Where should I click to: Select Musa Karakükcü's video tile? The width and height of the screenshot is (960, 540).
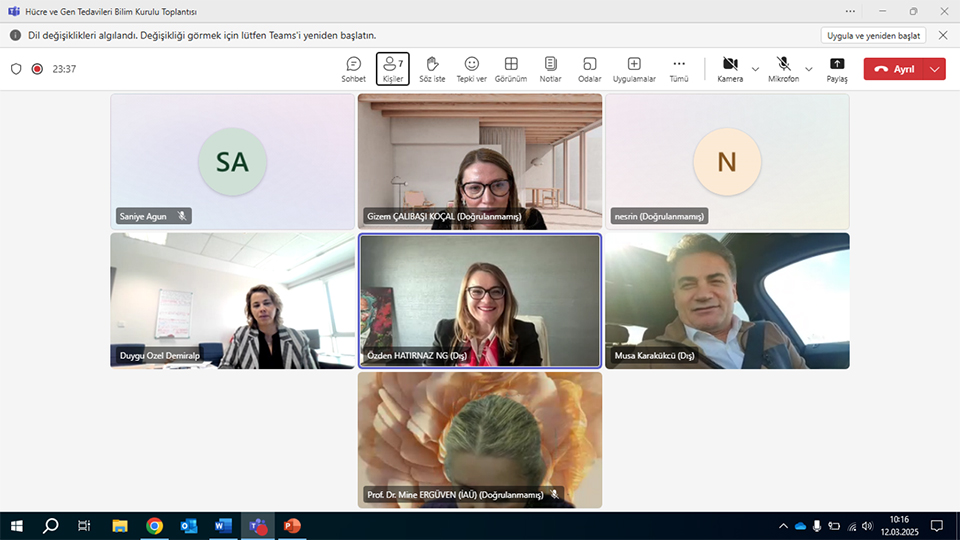coord(727,301)
